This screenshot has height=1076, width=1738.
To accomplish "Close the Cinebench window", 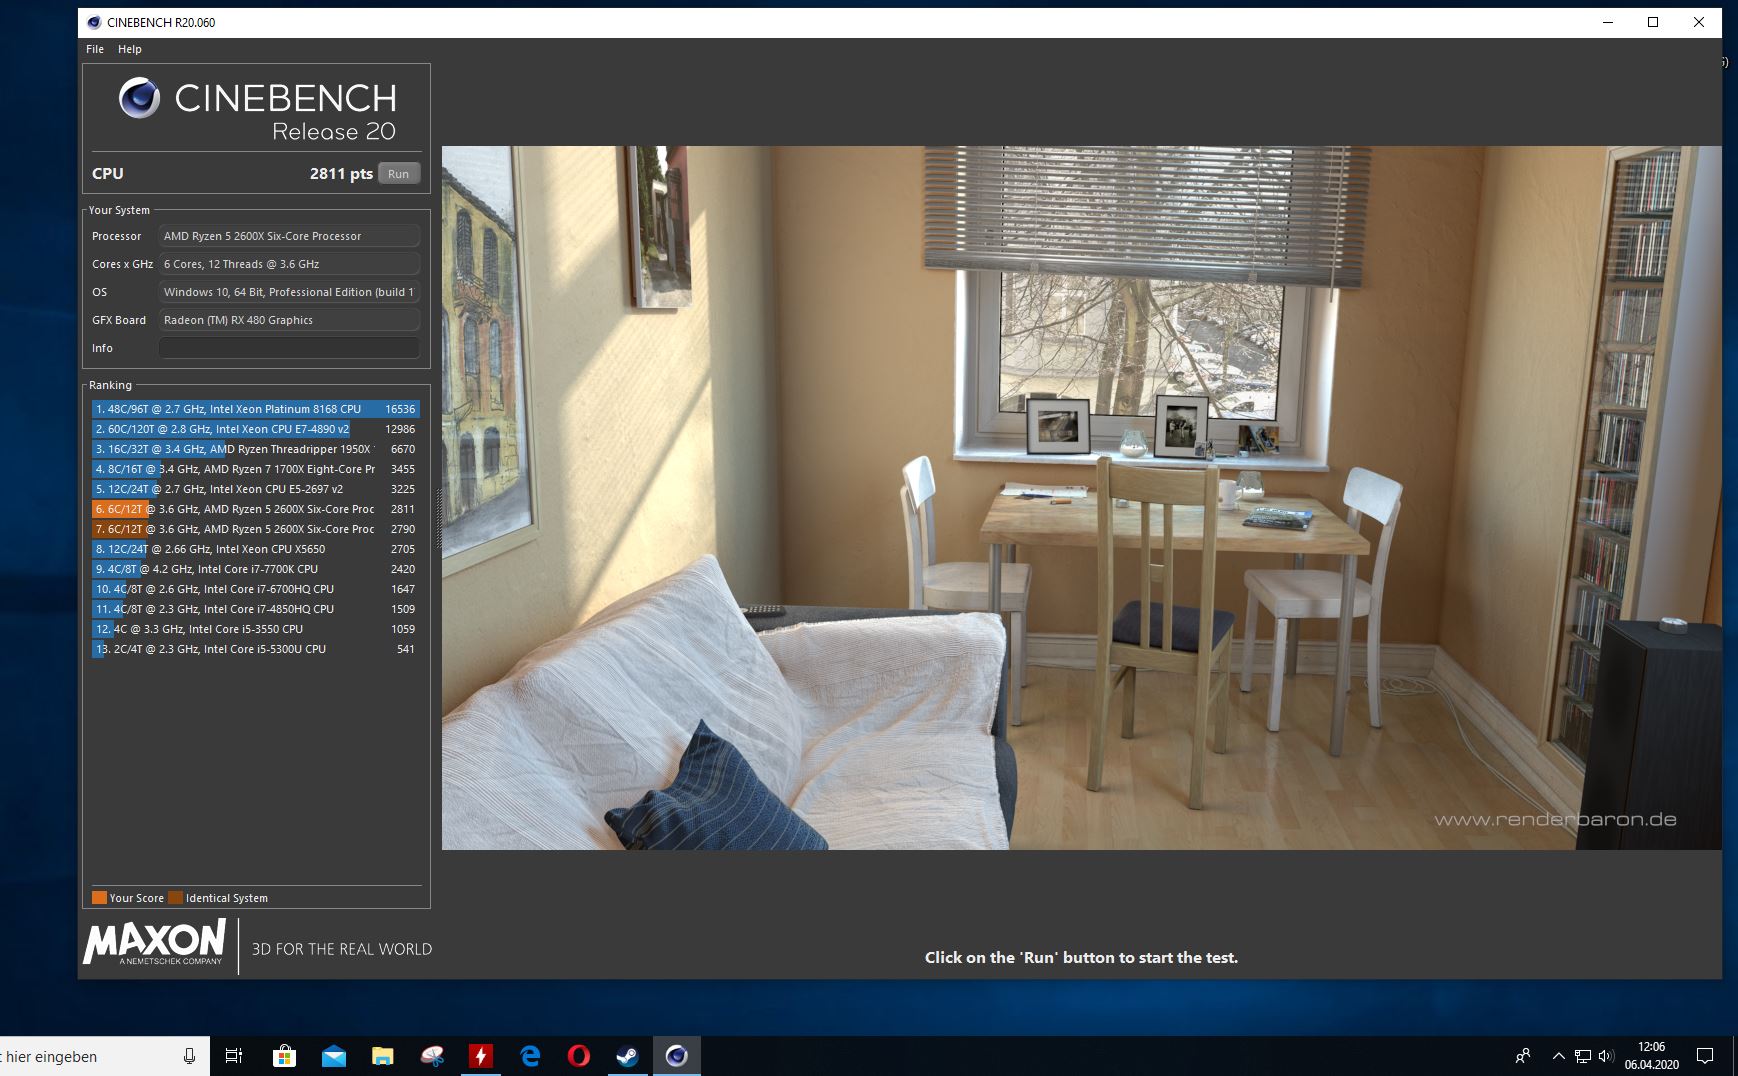I will tap(1699, 22).
